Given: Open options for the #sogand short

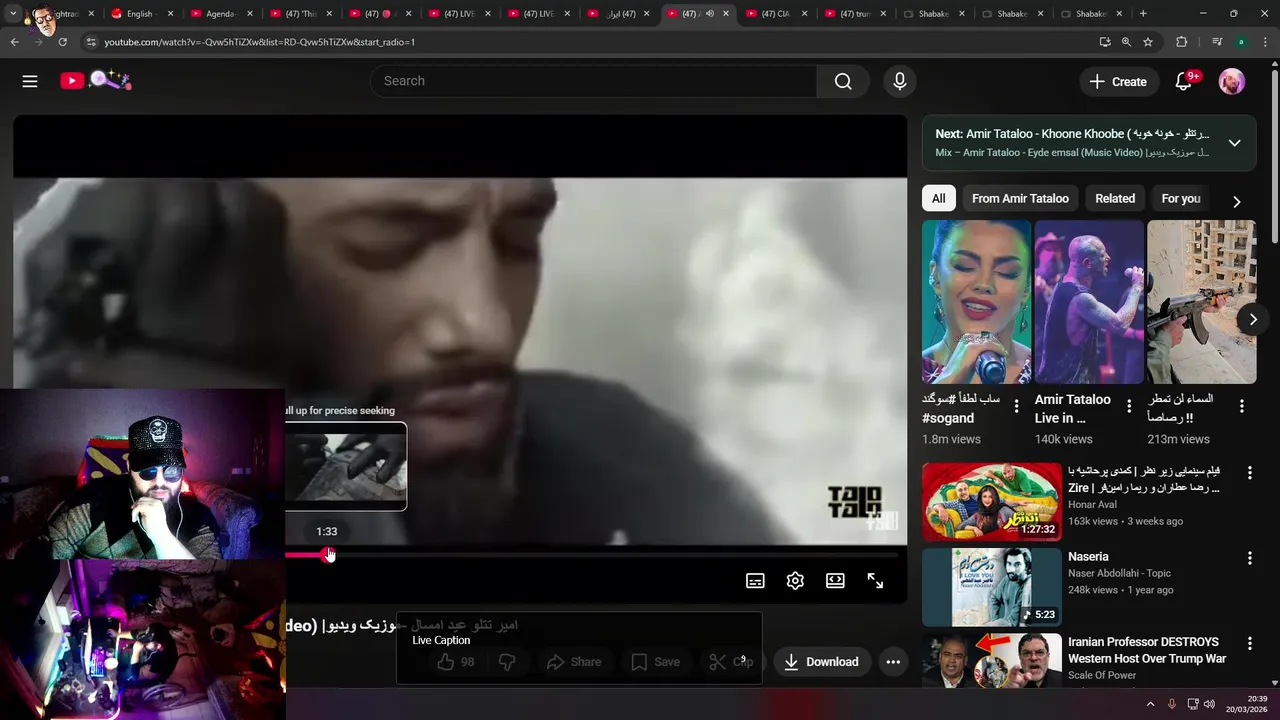Looking at the screenshot, I should (x=1016, y=406).
